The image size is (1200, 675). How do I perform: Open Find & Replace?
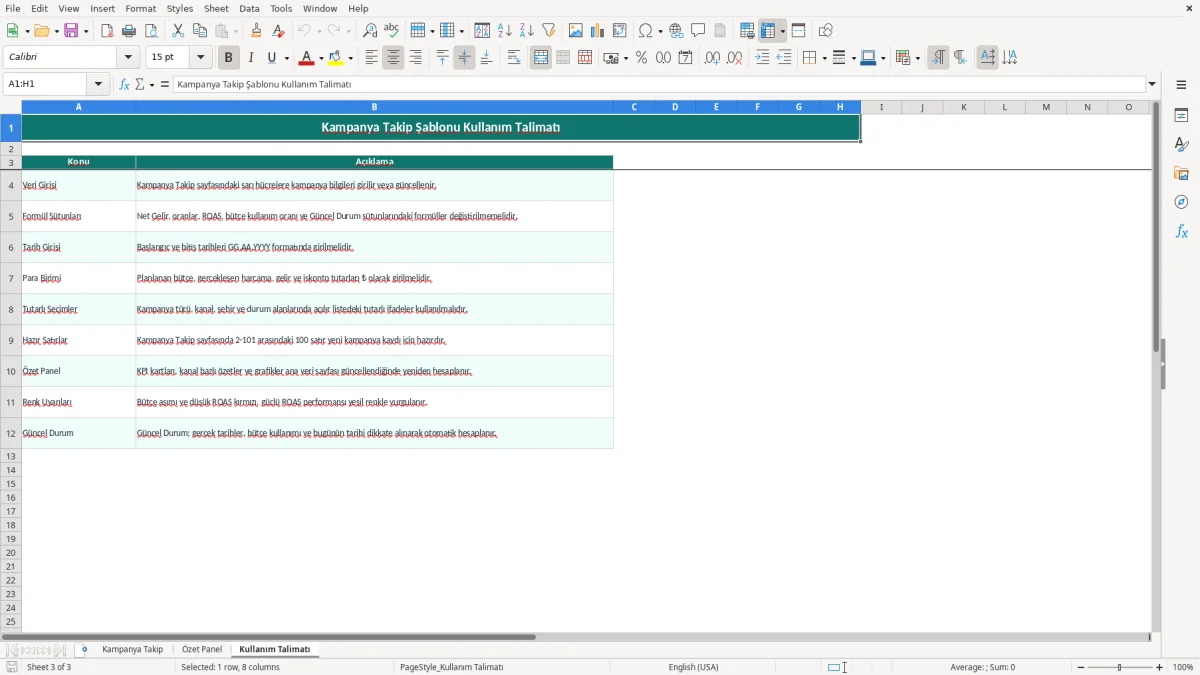coord(370,31)
